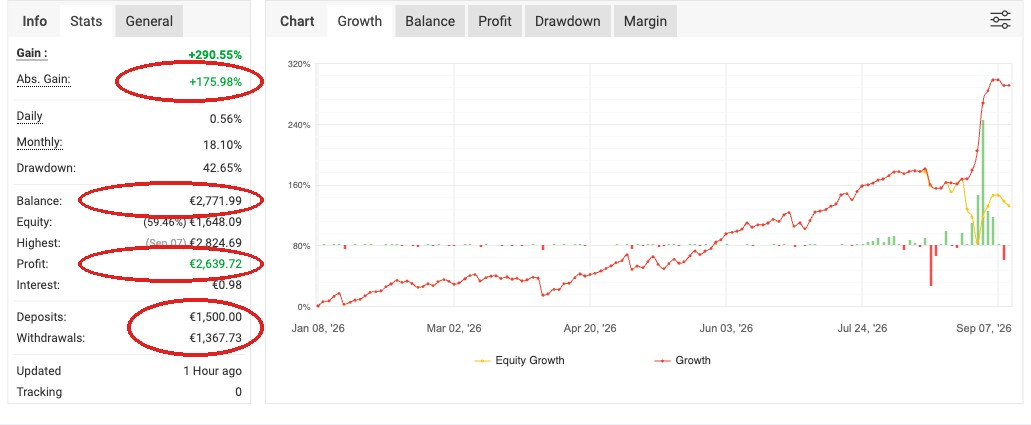Screen dimensions: 1031x425
Task: Select the €0.98 interest value
Action: point(227,286)
